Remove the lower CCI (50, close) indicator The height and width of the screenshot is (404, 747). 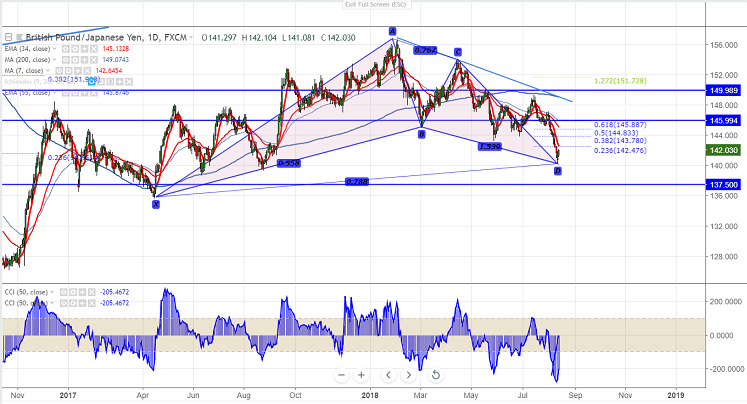tap(91, 303)
